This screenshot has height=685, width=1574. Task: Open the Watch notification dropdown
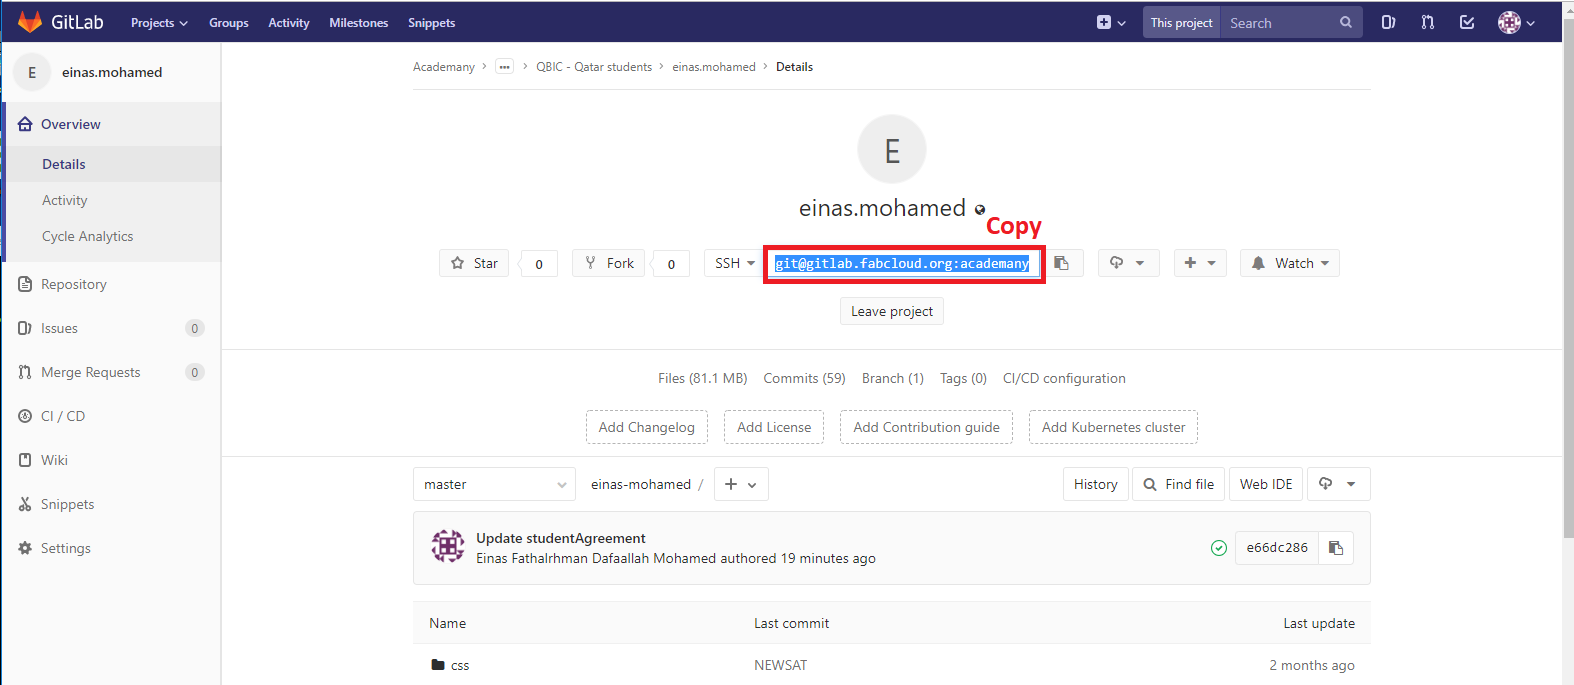(x=1290, y=263)
